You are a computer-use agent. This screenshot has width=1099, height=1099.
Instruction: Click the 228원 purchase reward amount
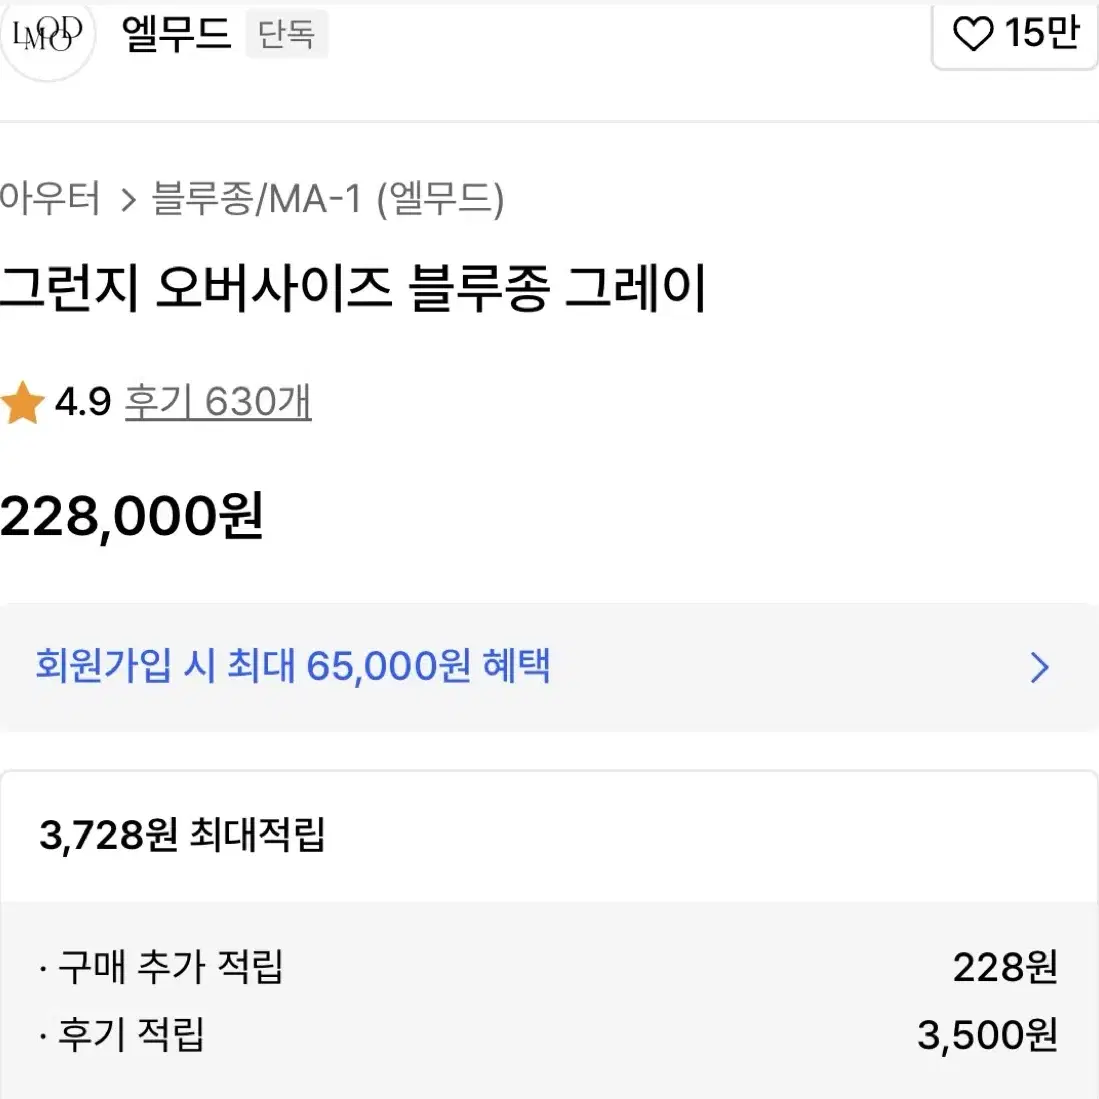point(1005,968)
